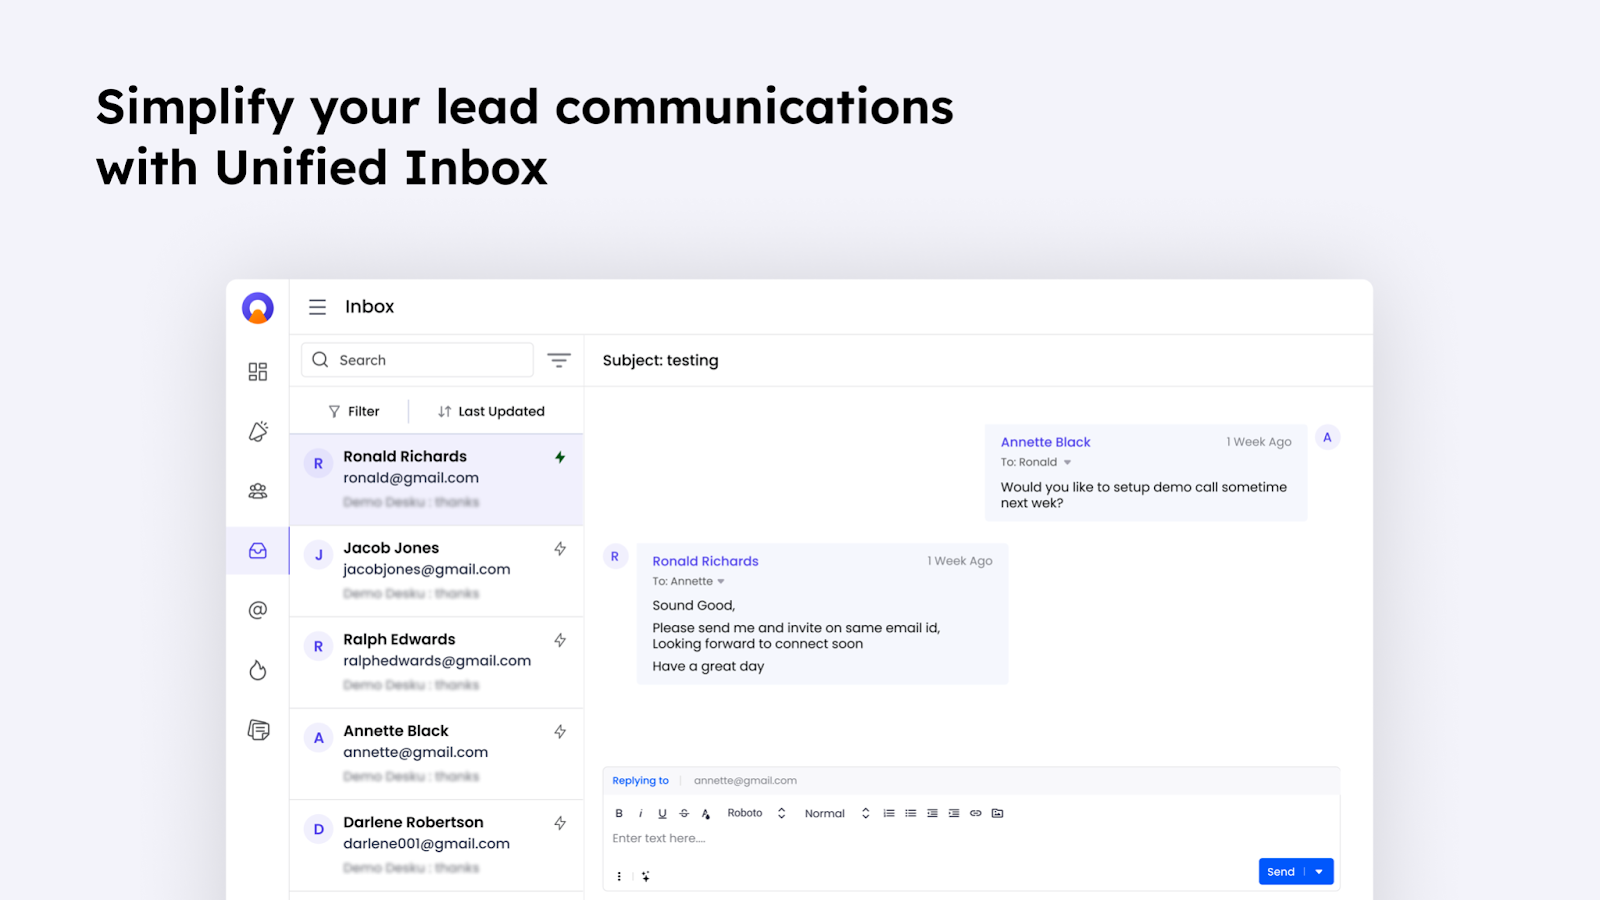Open the dashboard grid icon in sidebar
The height and width of the screenshot is (900, 1600).
(x=258, y=372)
